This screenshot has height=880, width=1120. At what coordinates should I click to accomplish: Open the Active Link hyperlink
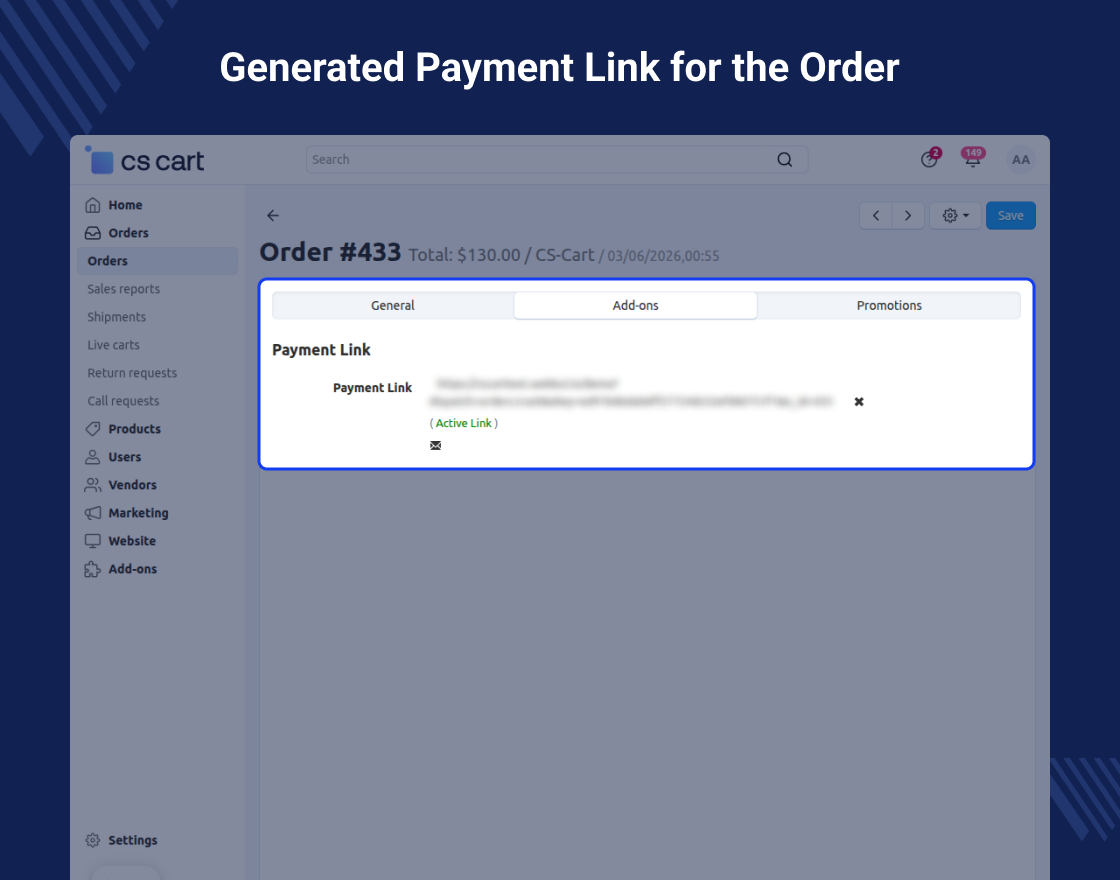[x=464, y=424]
